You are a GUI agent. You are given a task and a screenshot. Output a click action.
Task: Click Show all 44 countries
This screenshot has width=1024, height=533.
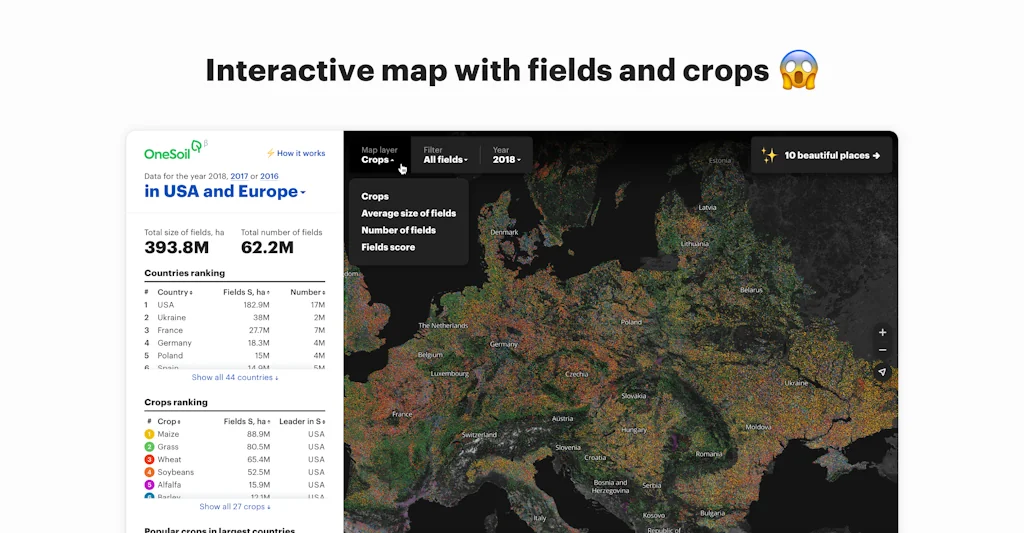[234, 378]
